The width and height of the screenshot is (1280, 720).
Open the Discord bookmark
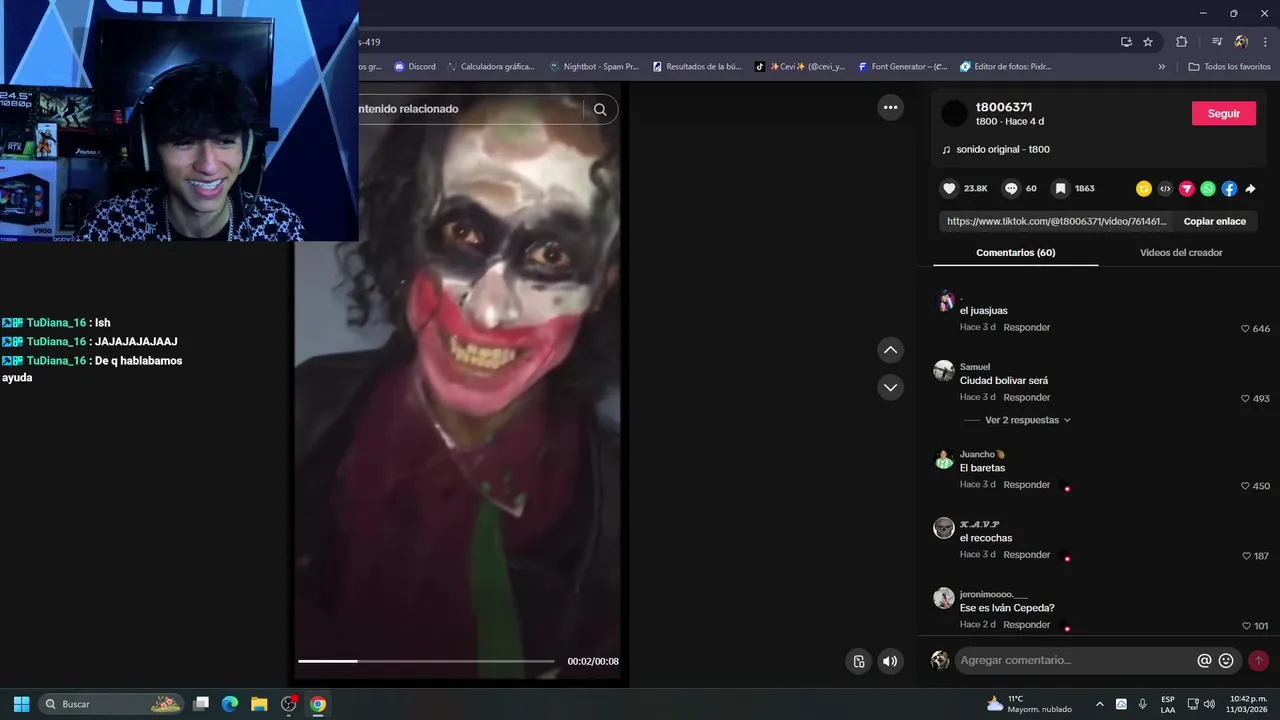point(415,67)
